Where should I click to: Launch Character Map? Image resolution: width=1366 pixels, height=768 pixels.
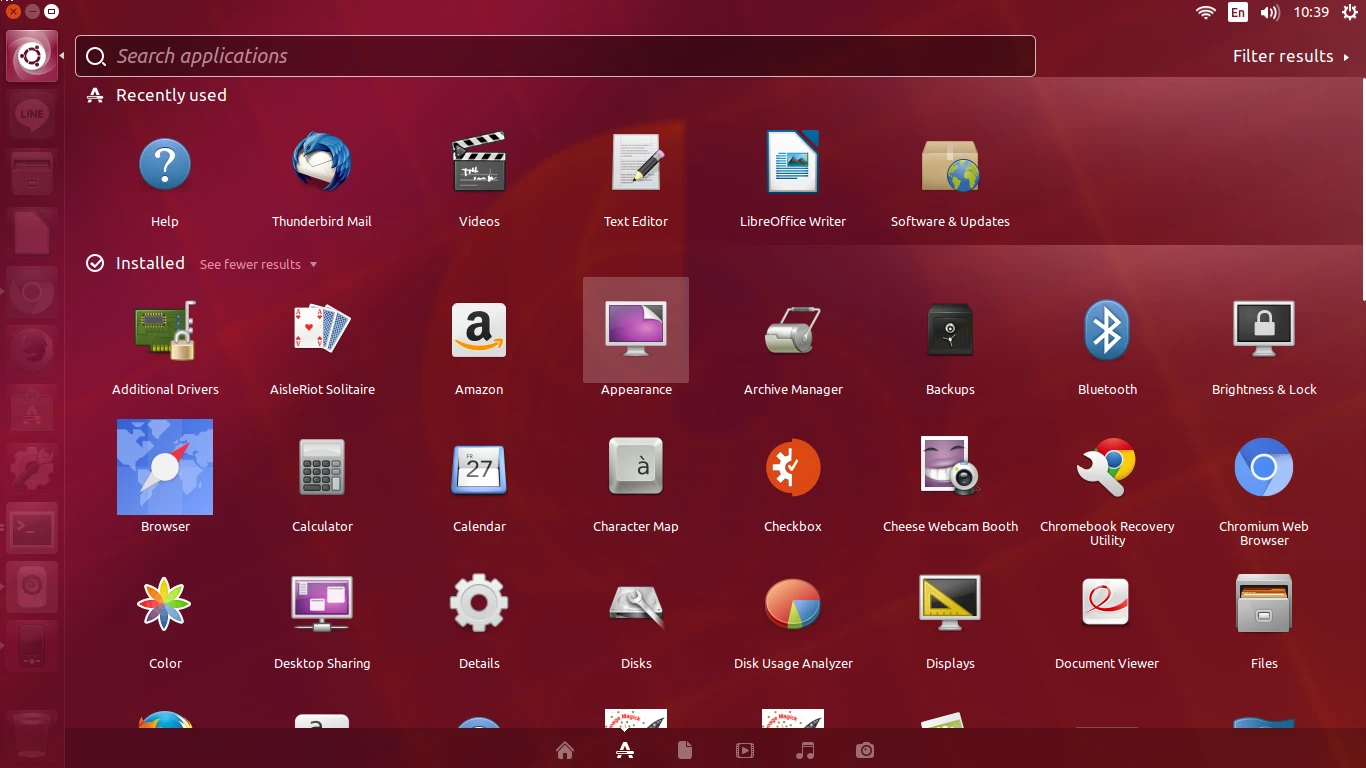coord(636,467)
